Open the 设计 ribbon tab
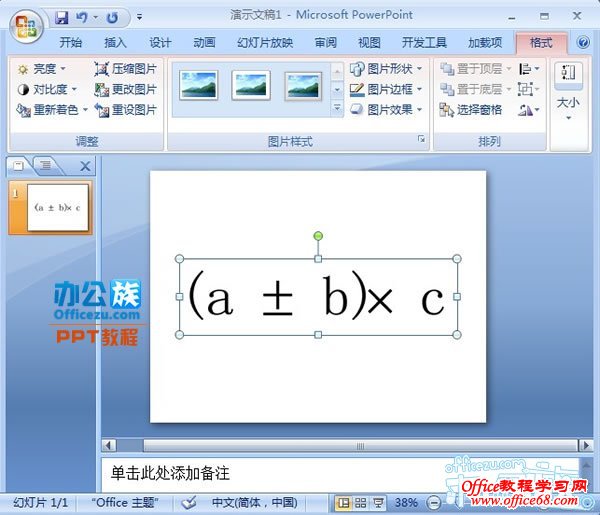The width and height of the screenshot is (600, 515). click(160, 42)
